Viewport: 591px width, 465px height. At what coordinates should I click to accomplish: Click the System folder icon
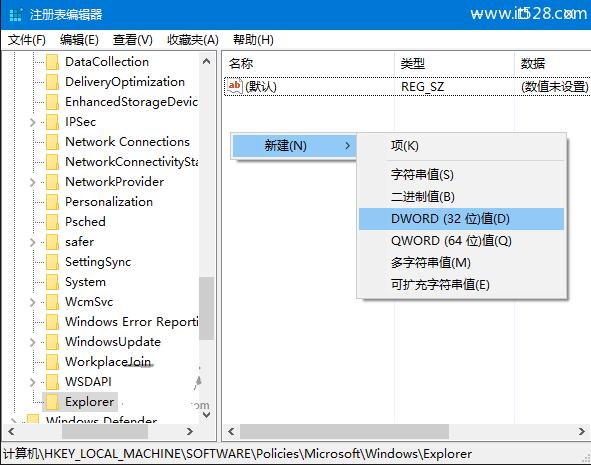click(52, 281)
